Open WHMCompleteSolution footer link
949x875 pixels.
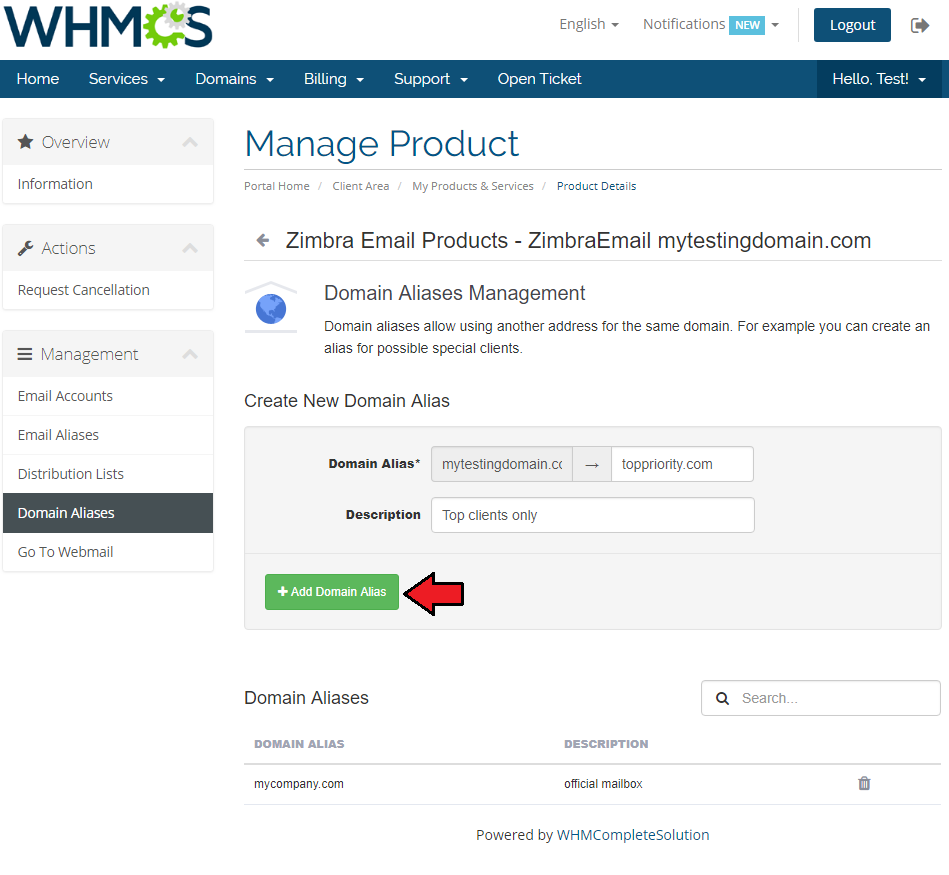point(632,835)
